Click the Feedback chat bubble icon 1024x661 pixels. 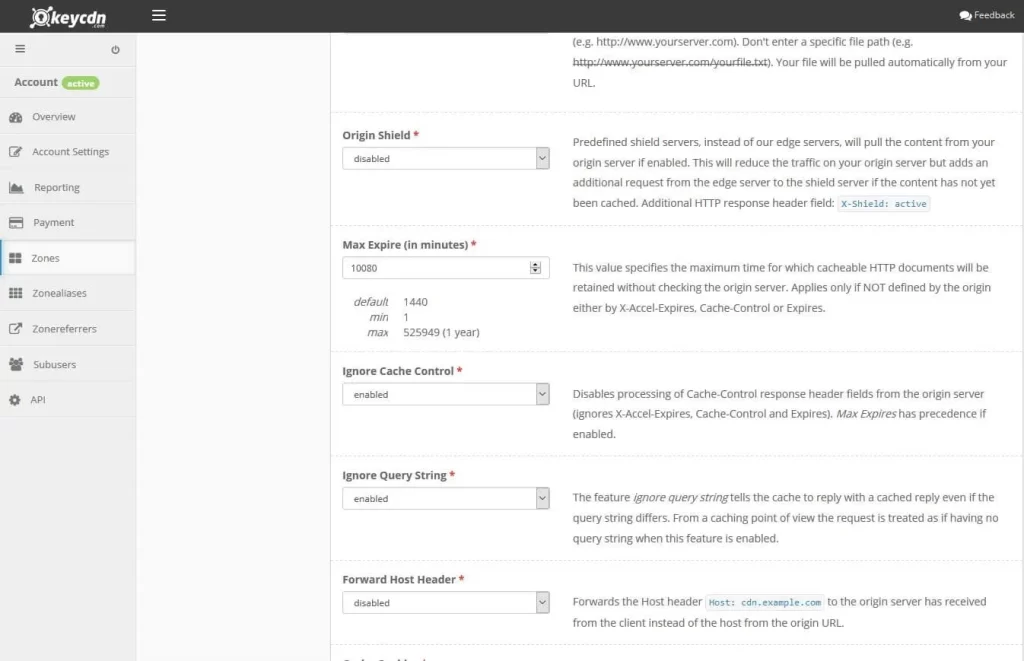[965, 16]
